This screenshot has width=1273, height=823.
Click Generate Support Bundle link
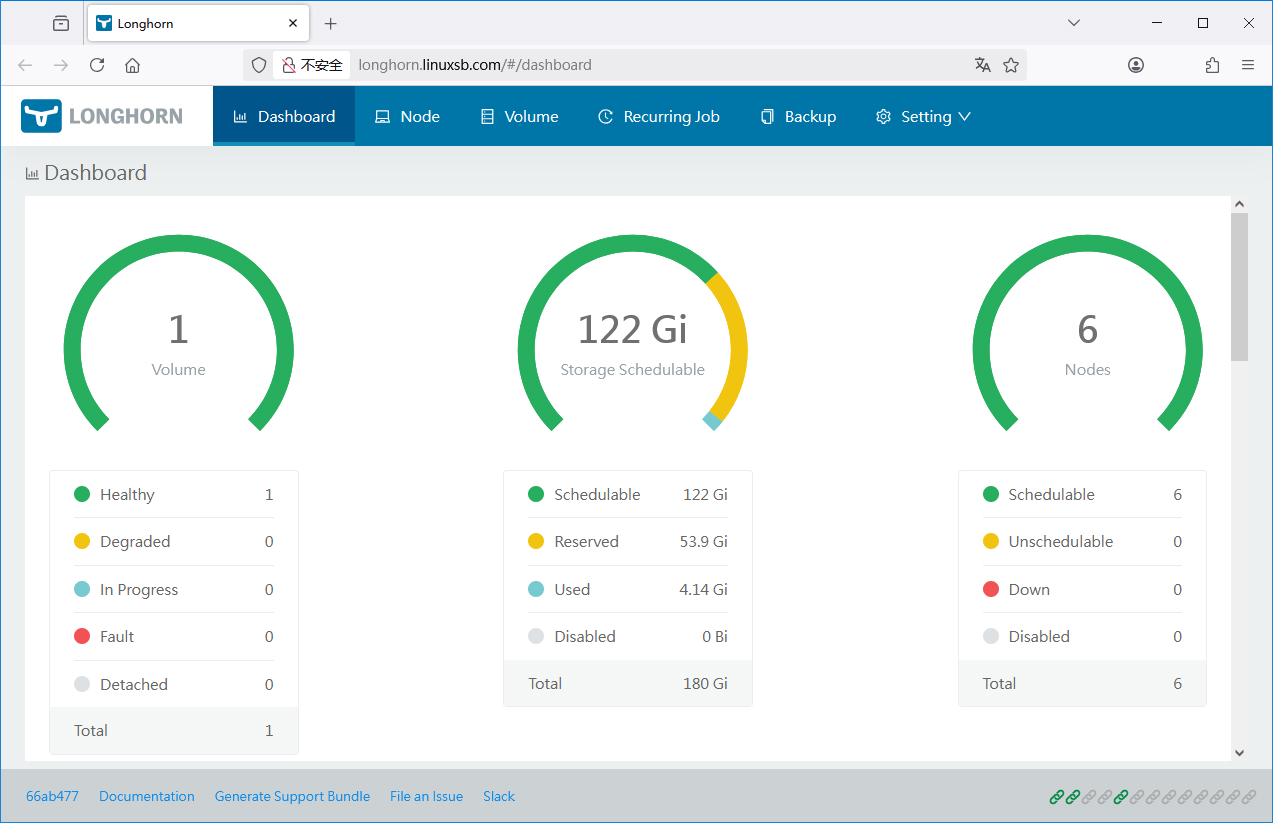tap(292, 797)
